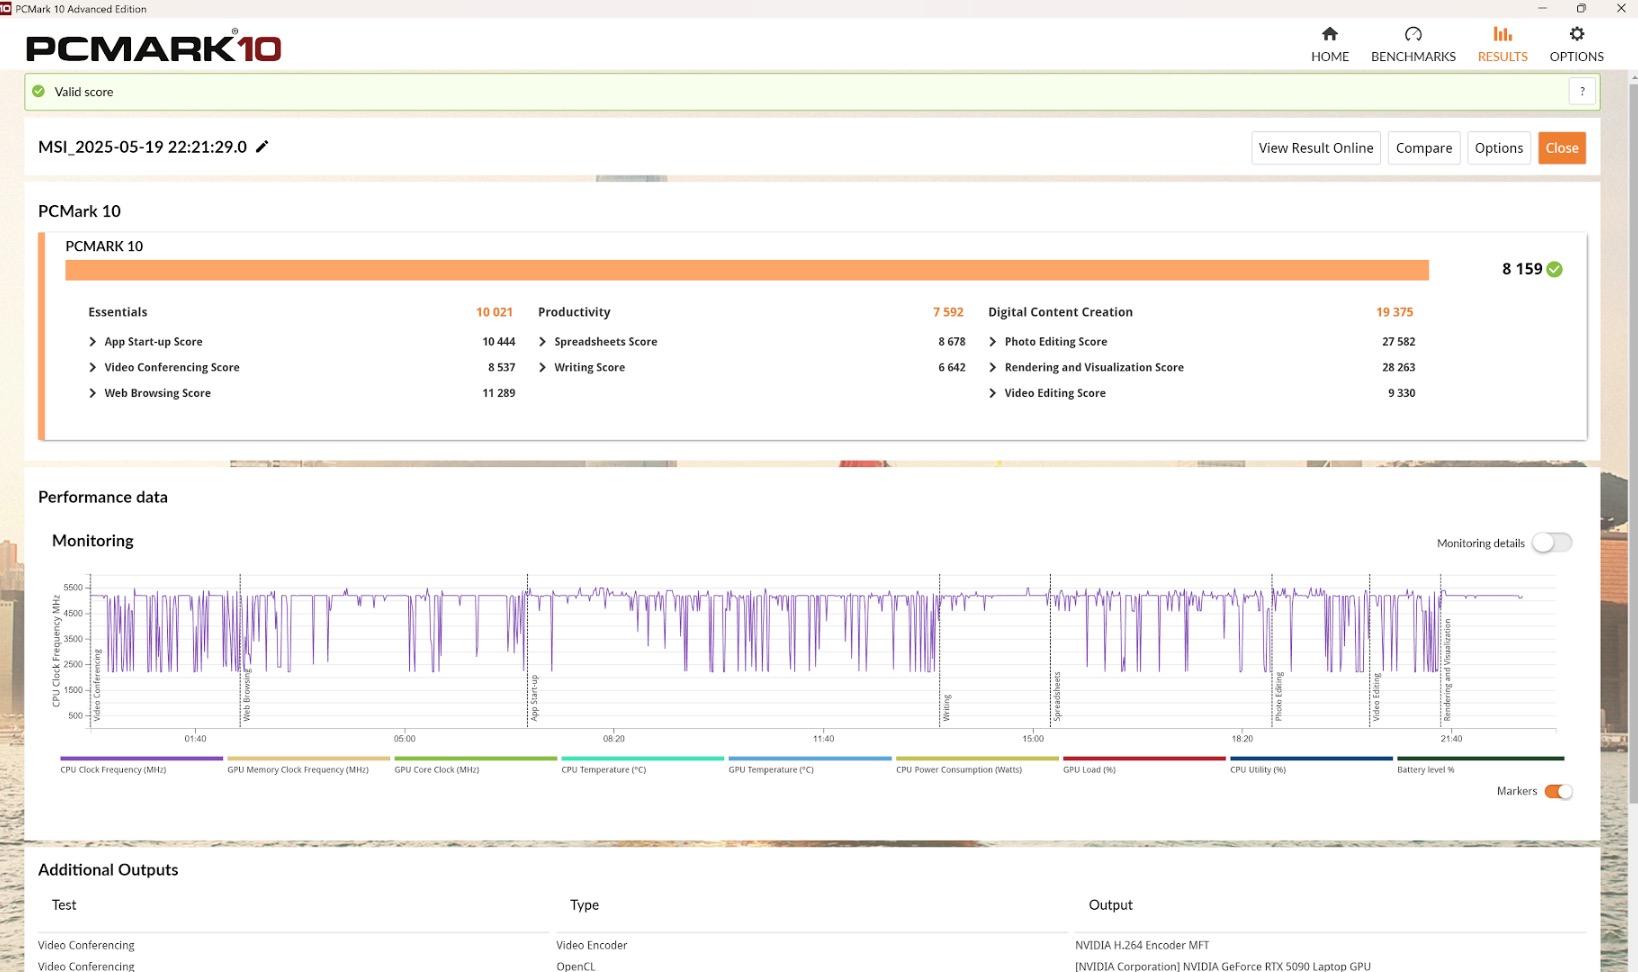Expand the Spreadsheets Score row
Viewport: 1638px width, 972px height.
click(x=543, y=342)
